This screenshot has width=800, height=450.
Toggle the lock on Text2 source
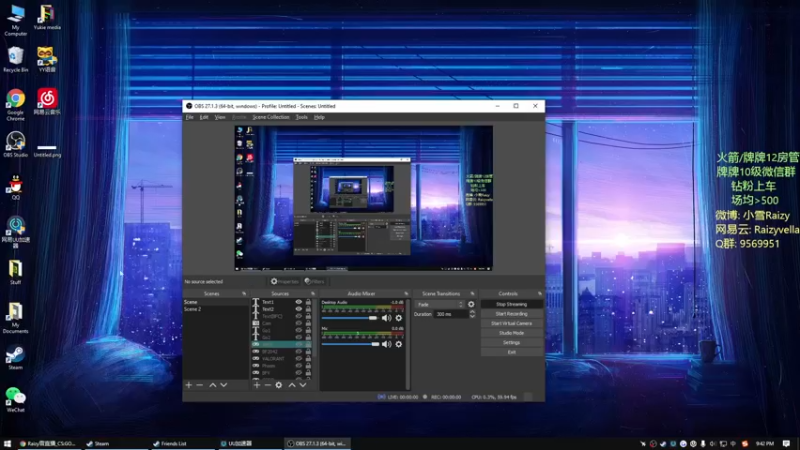[308, 309]
